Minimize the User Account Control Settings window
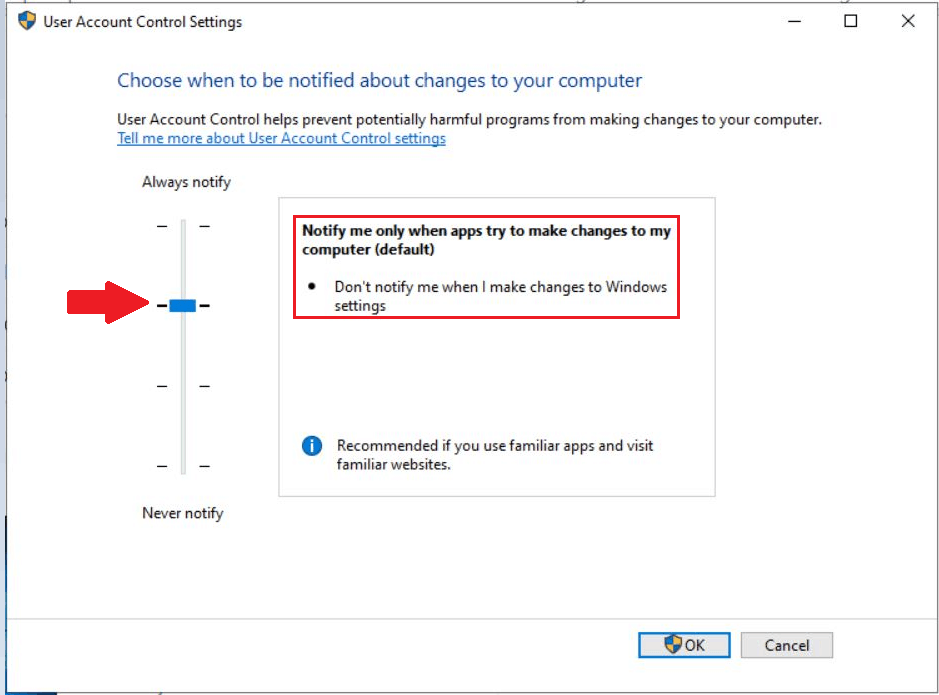 point(794,22)
